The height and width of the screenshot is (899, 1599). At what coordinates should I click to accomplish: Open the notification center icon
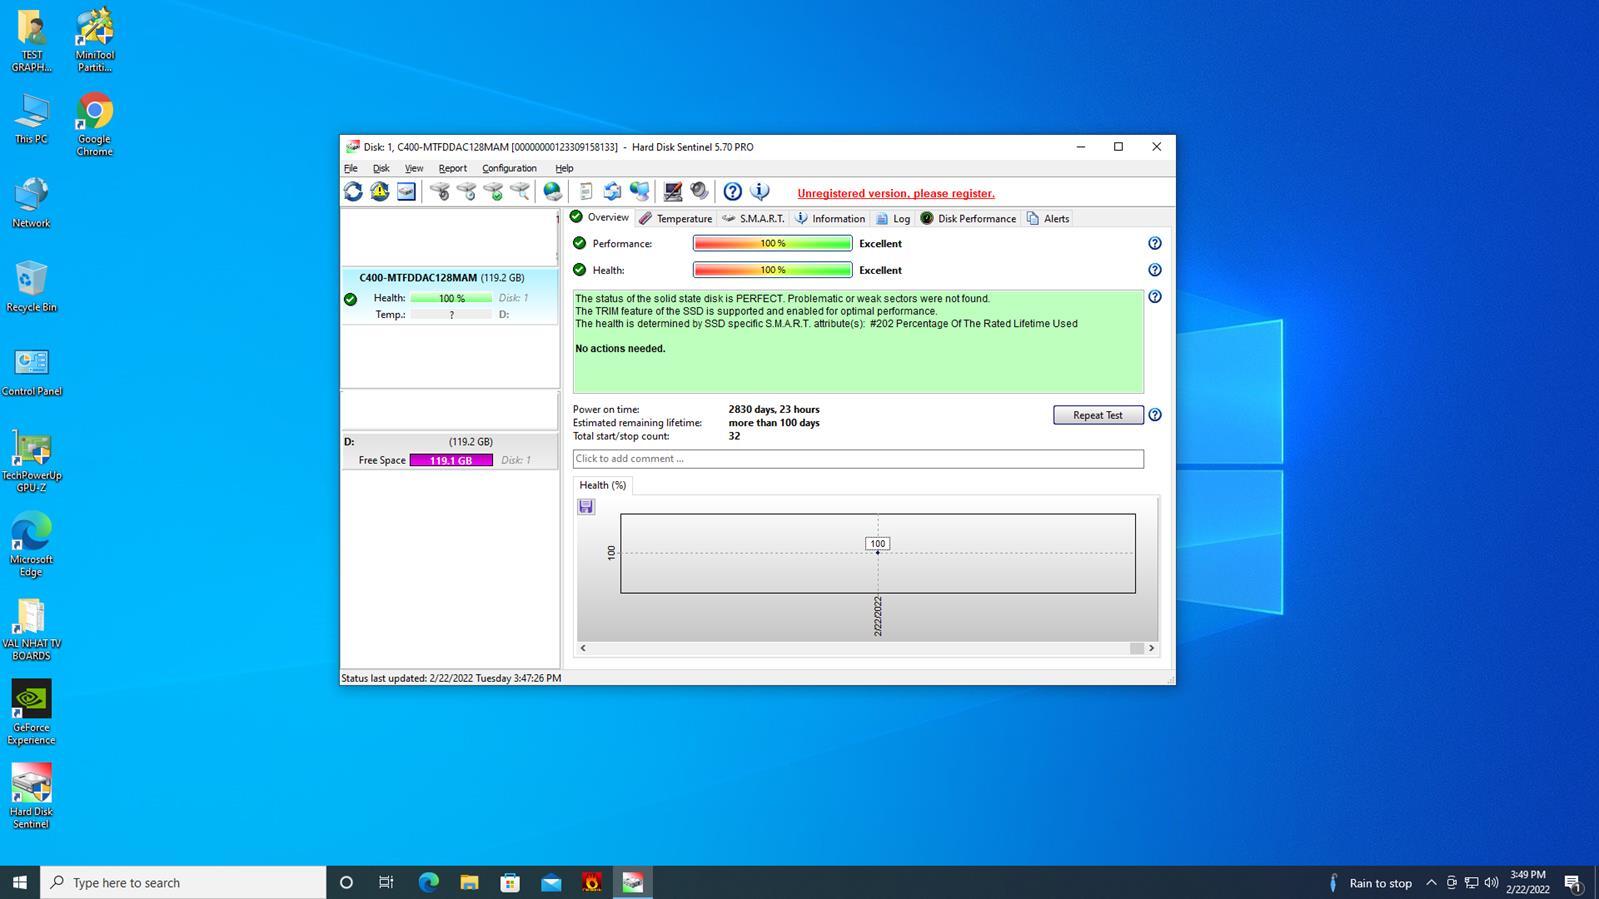tap(1572, 882)
